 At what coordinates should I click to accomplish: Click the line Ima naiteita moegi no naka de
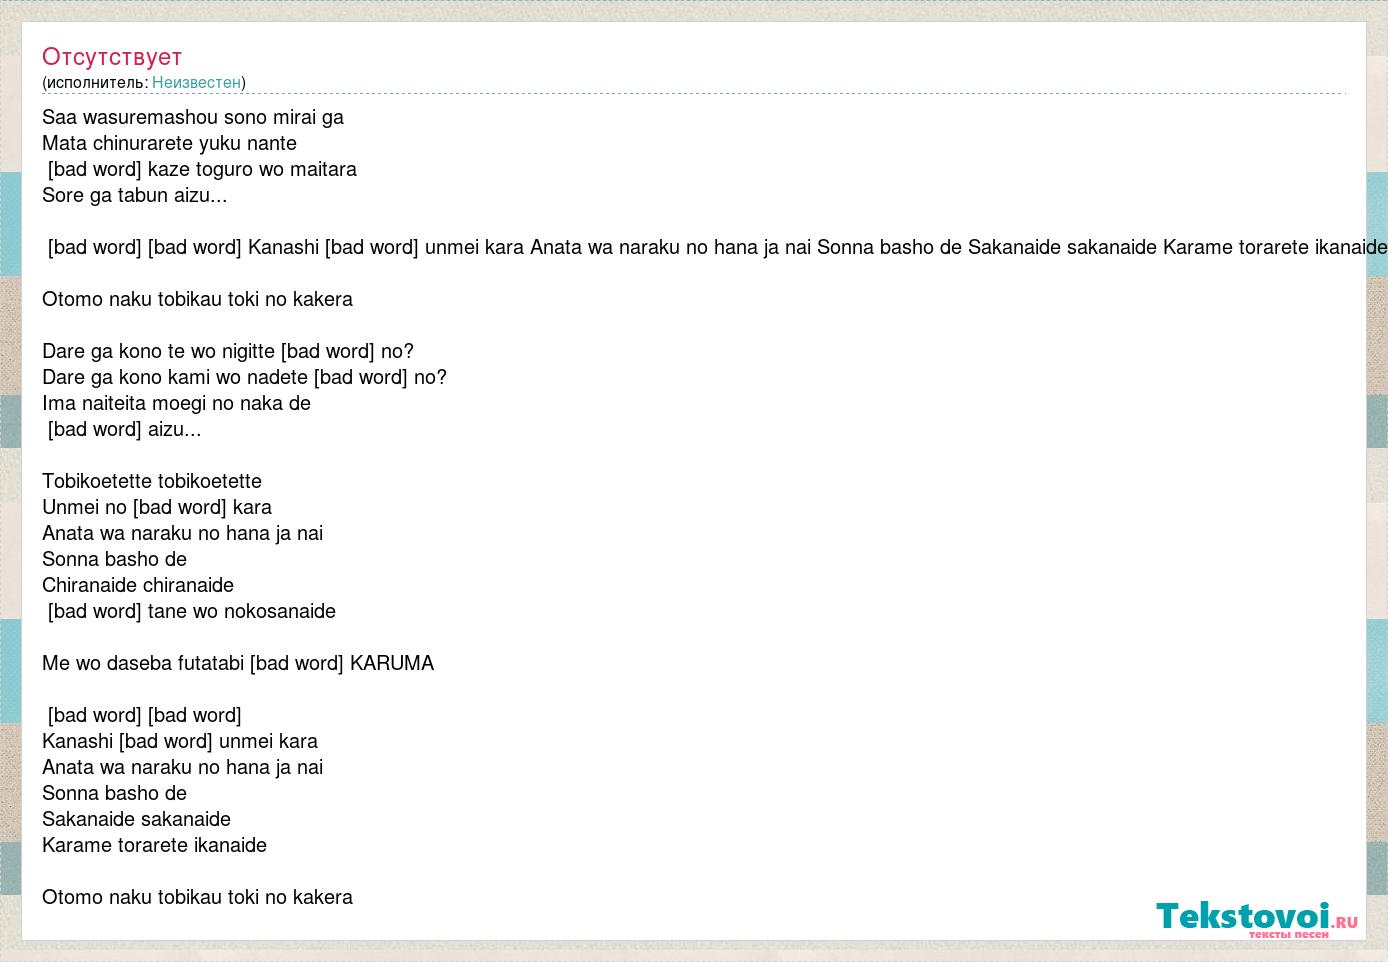point(176,403)
